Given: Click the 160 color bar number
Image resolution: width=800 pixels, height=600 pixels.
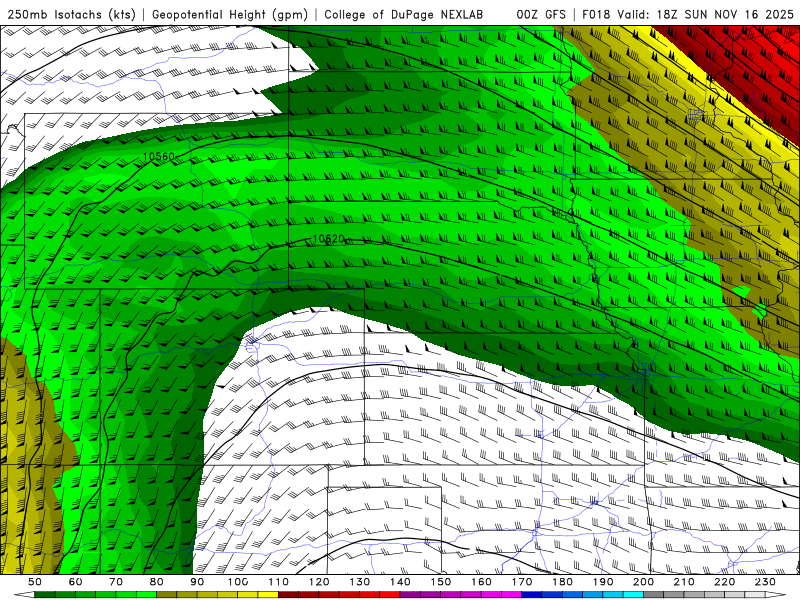Looking at the screenshot, I should 481,582.
